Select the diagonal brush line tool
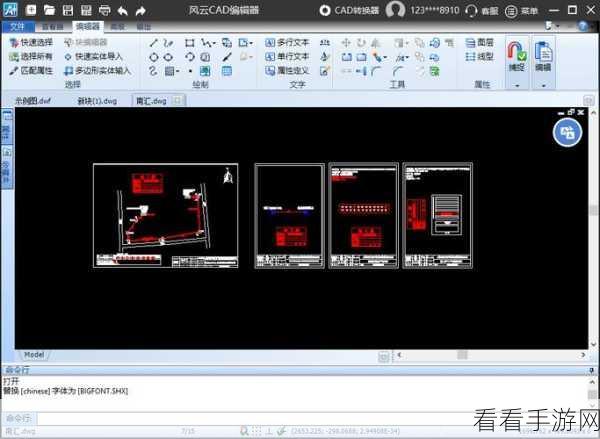The height and width of the screenshot is (439, 600). [x=227, y=57]
